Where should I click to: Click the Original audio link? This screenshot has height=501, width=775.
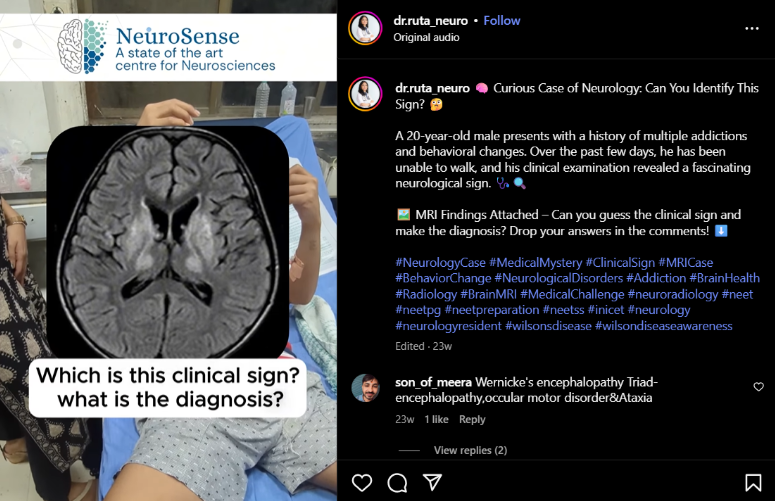click(426, 38)
